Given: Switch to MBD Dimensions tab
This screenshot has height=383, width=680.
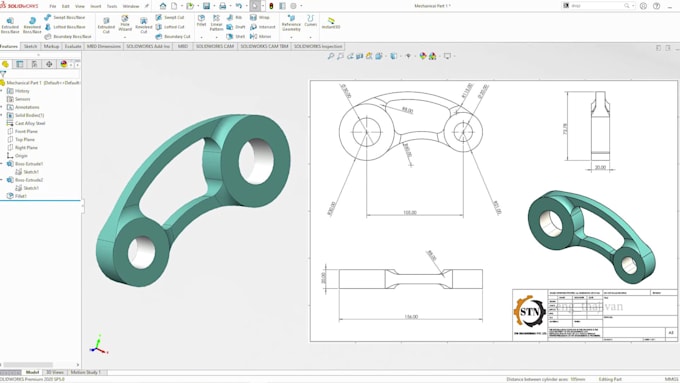Looking at the screenshot, I should (x=104, y=46).
